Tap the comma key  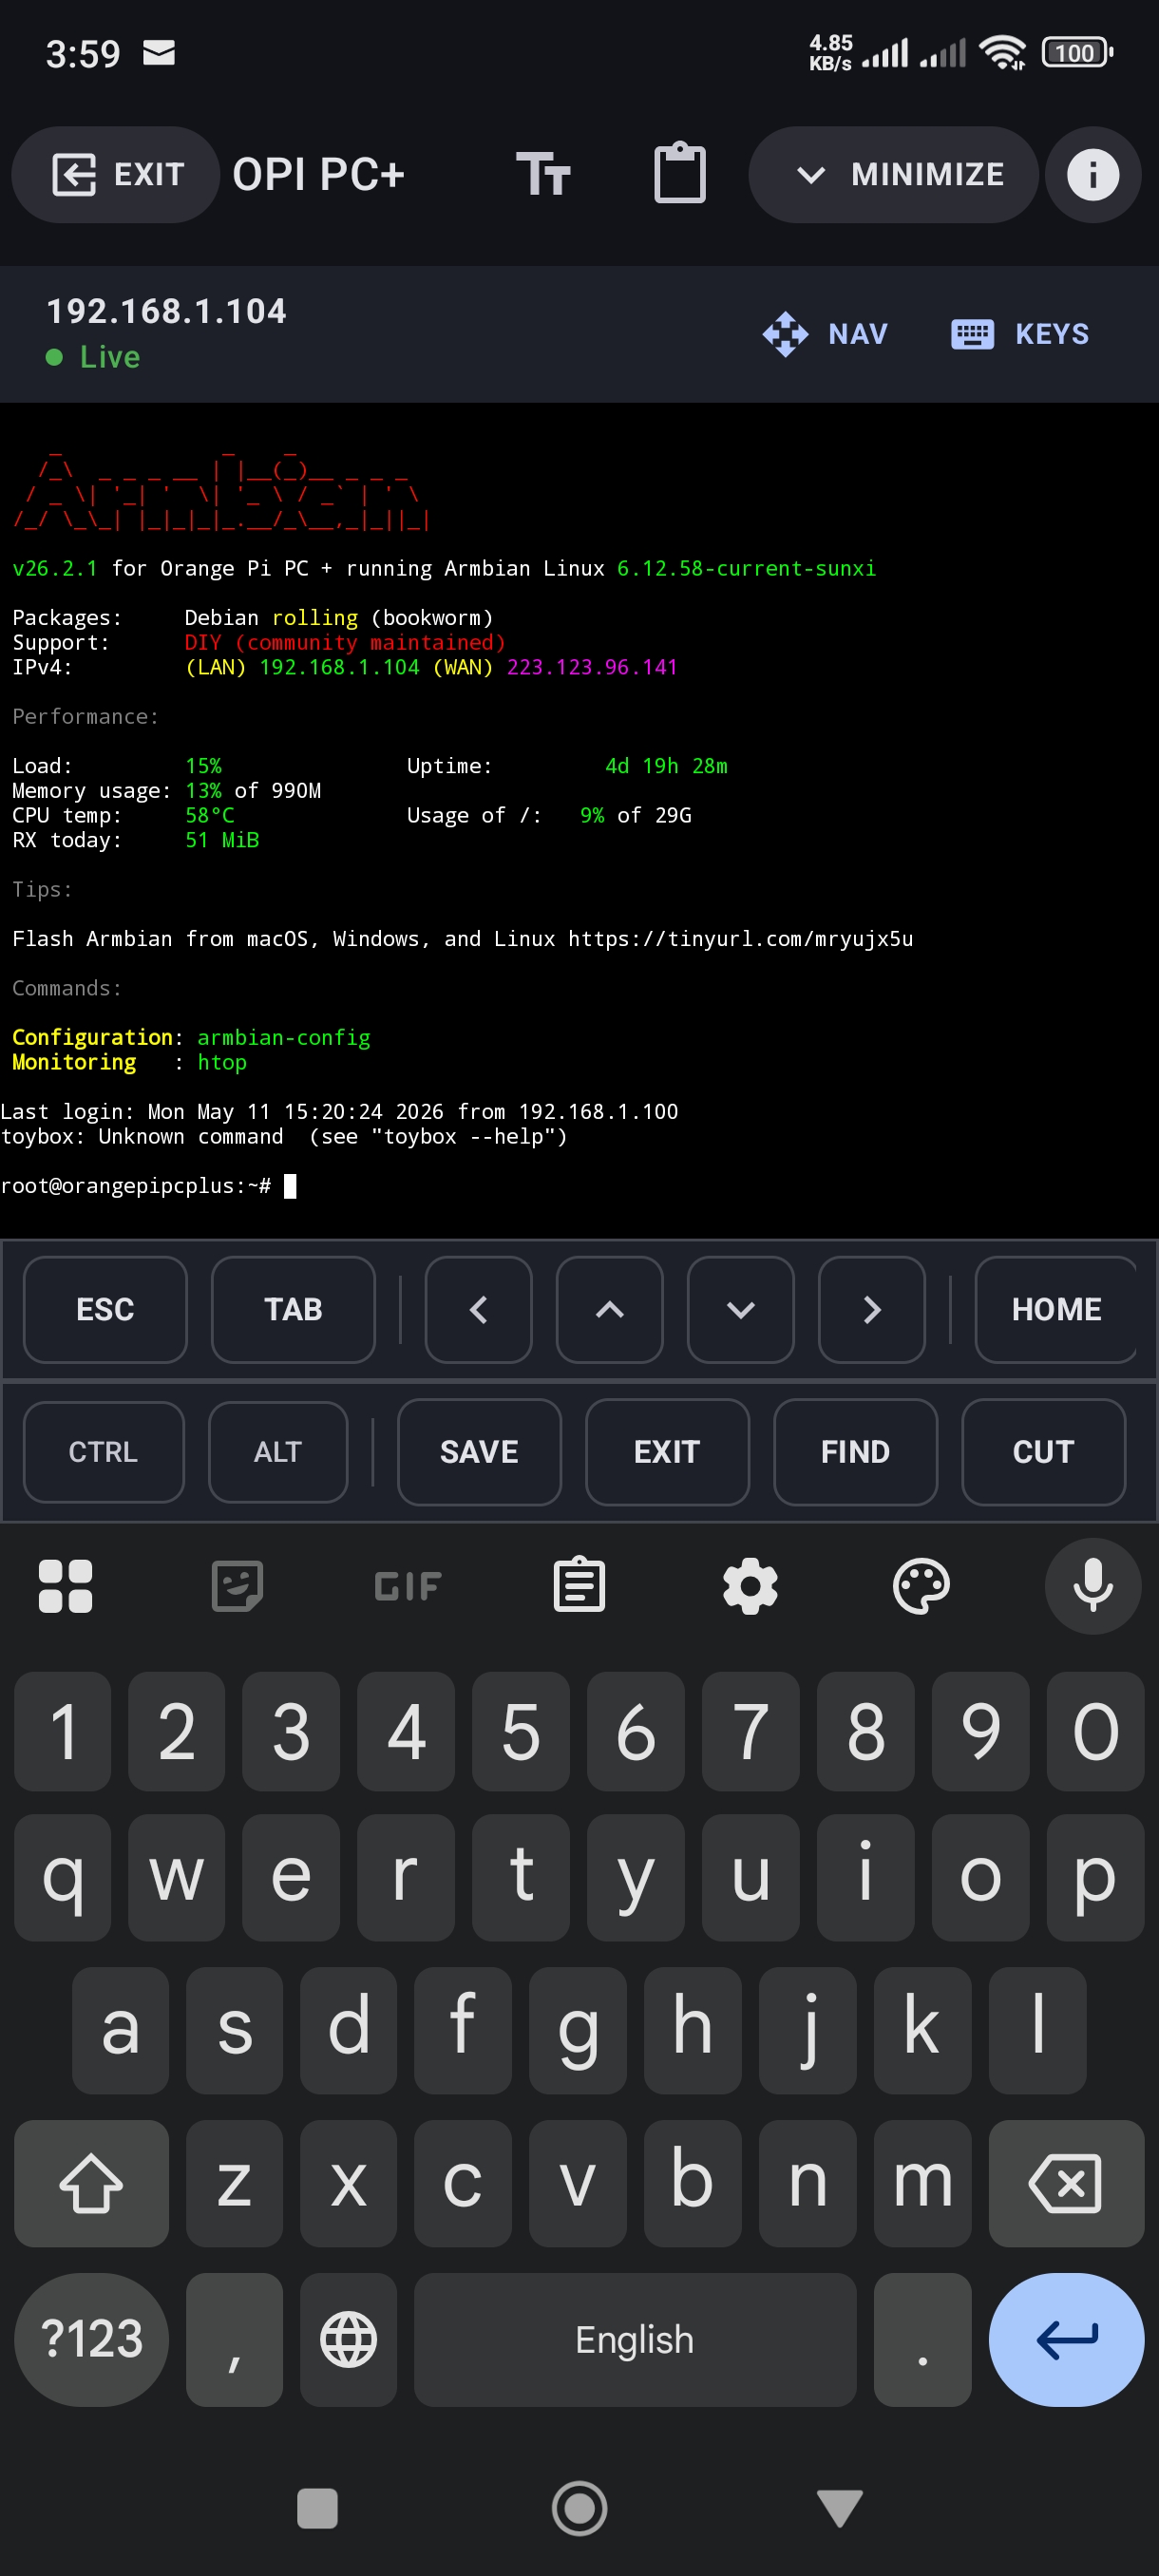tap(234, 2339)
